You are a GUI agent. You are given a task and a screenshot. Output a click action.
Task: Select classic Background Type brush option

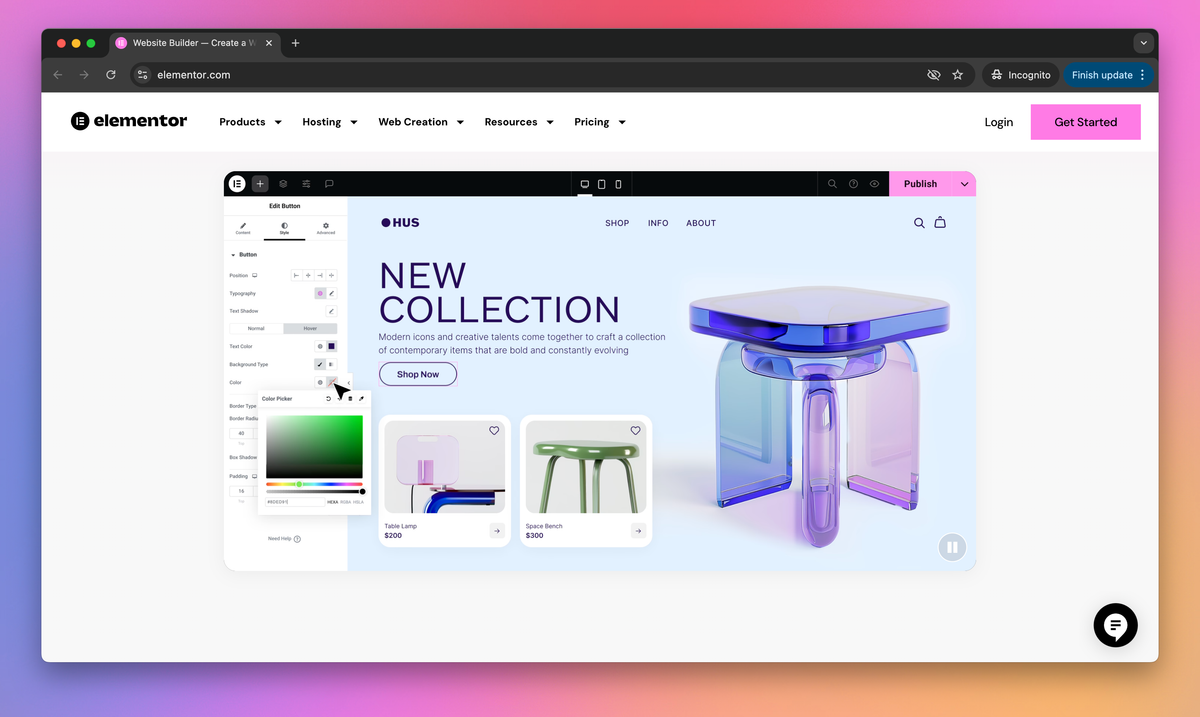[320, 364]
